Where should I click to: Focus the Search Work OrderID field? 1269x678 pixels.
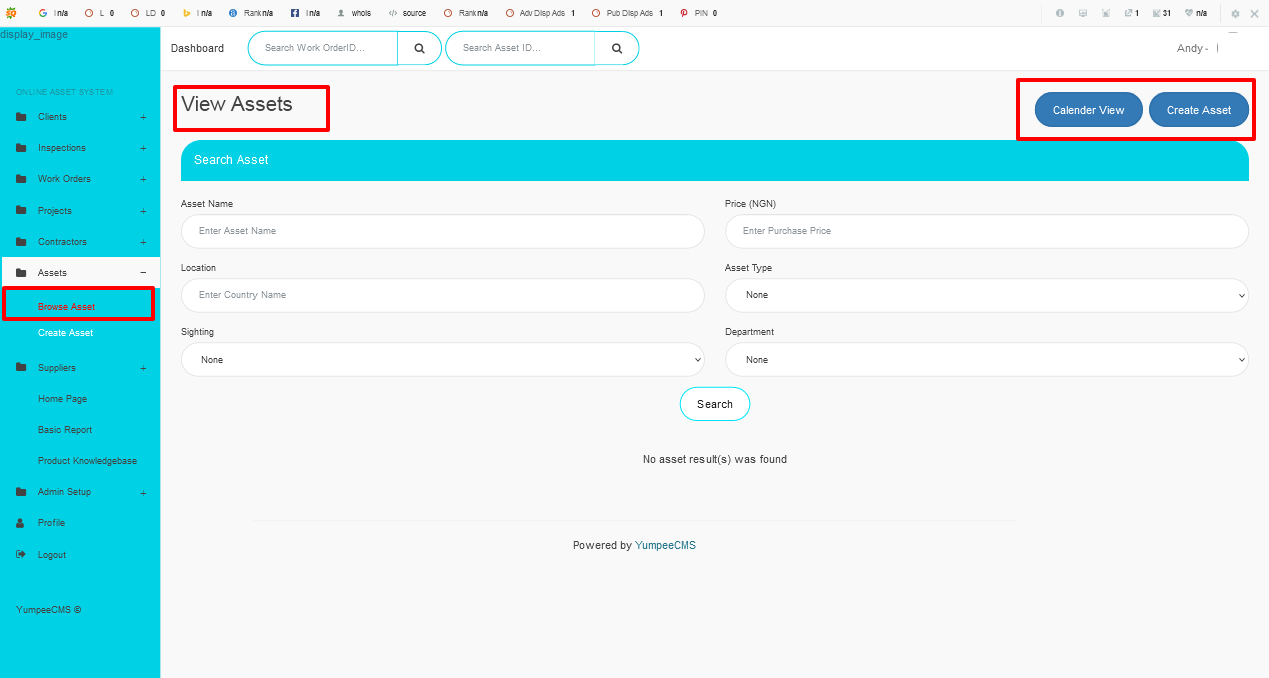323,48
